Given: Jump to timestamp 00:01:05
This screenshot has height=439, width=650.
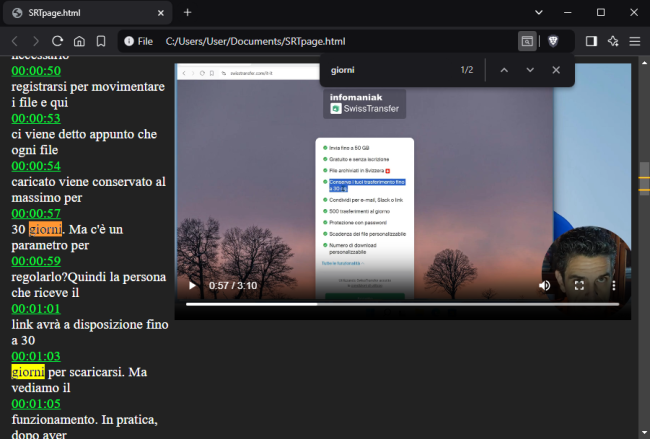Looking at the screenshot, I should (36, 404).
